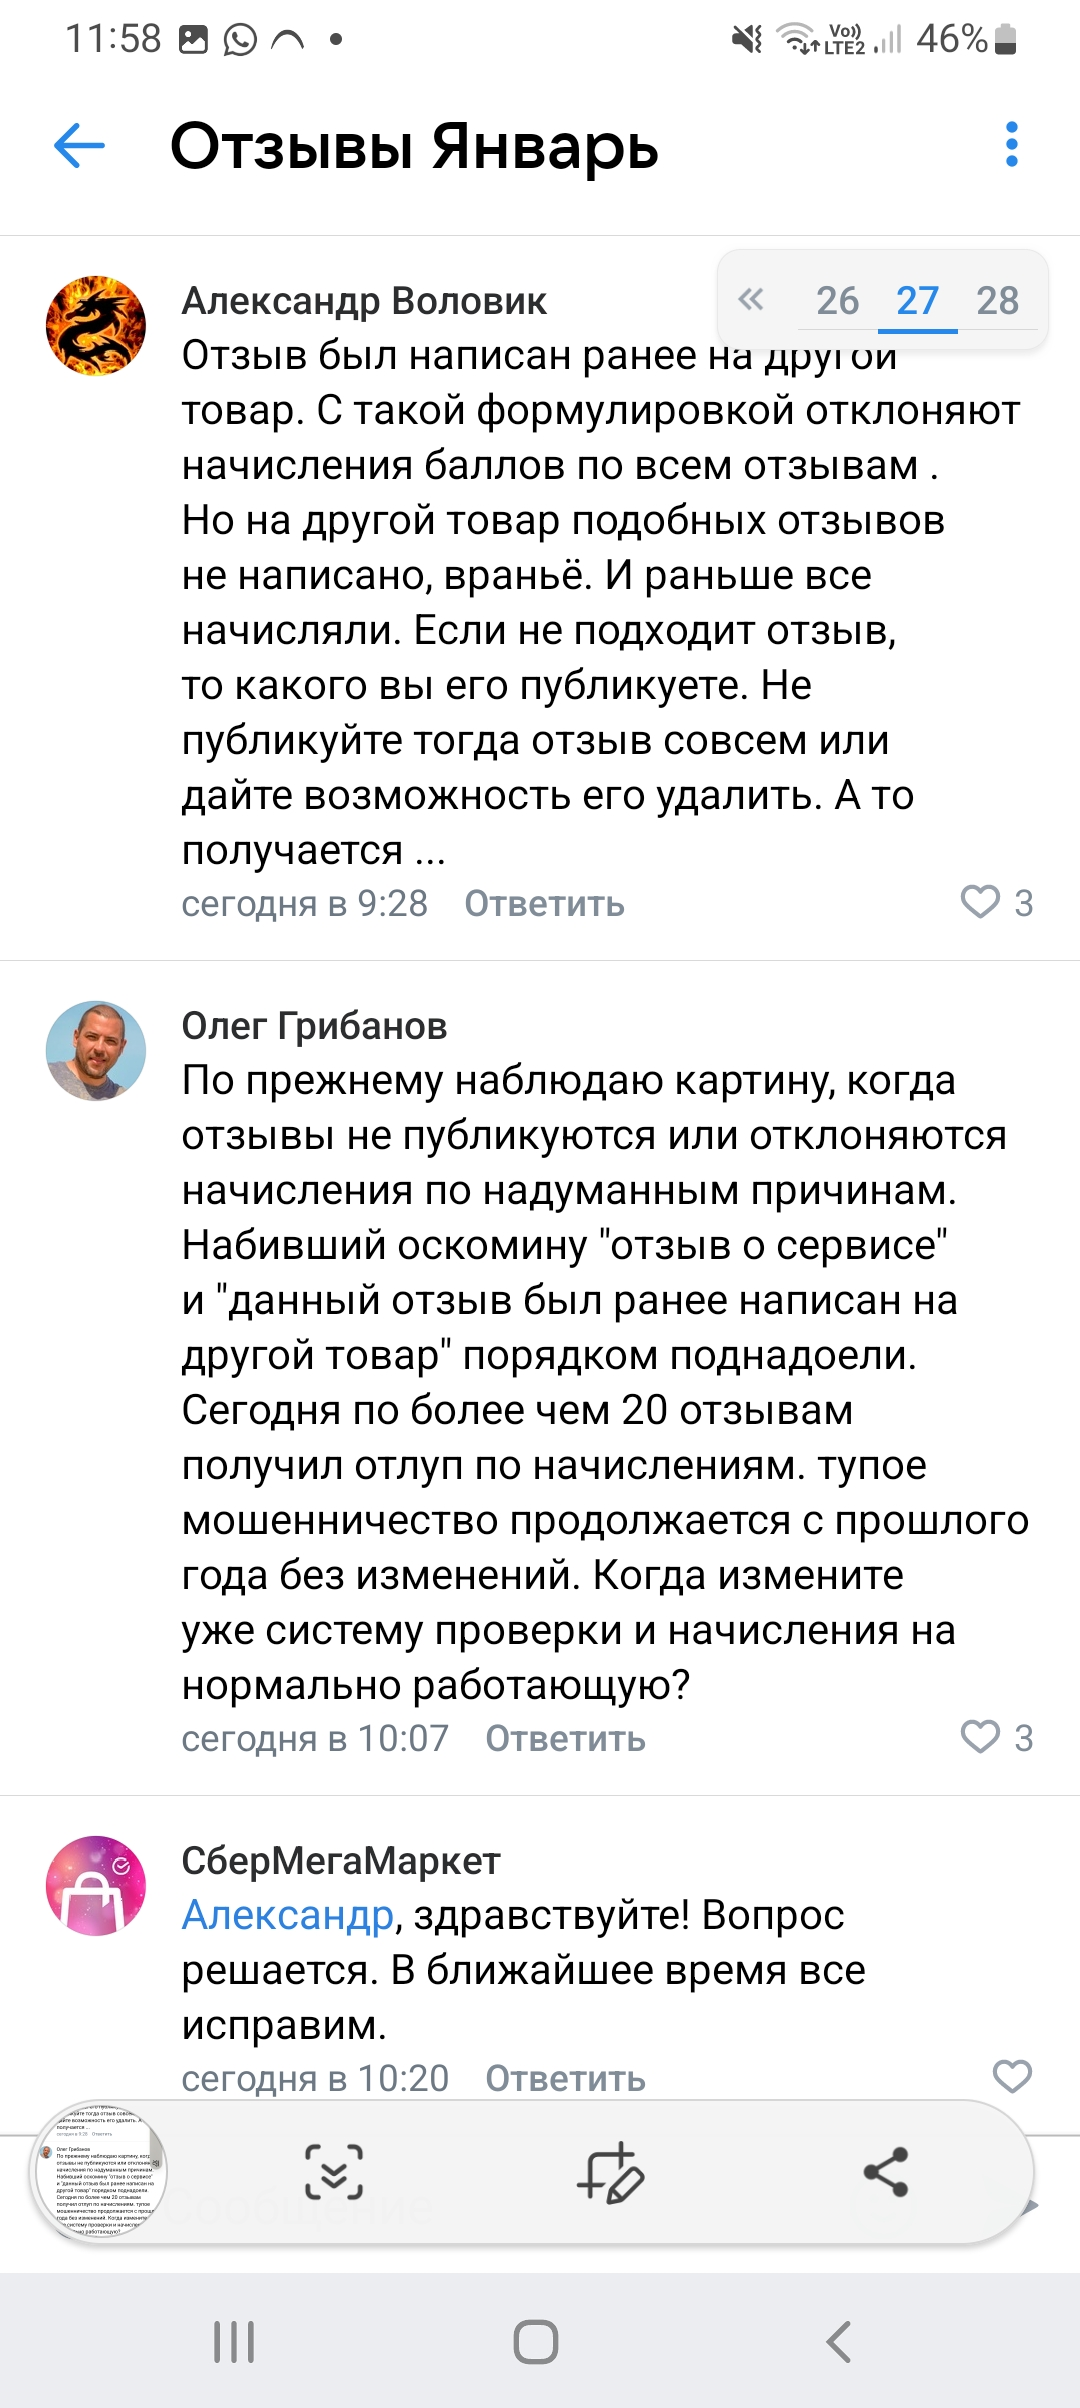Image resolution: width=1080 pixels, height=2408 pixels.
Task: Open Олег Грибанов's profile photo
Action: (96, 1051)
